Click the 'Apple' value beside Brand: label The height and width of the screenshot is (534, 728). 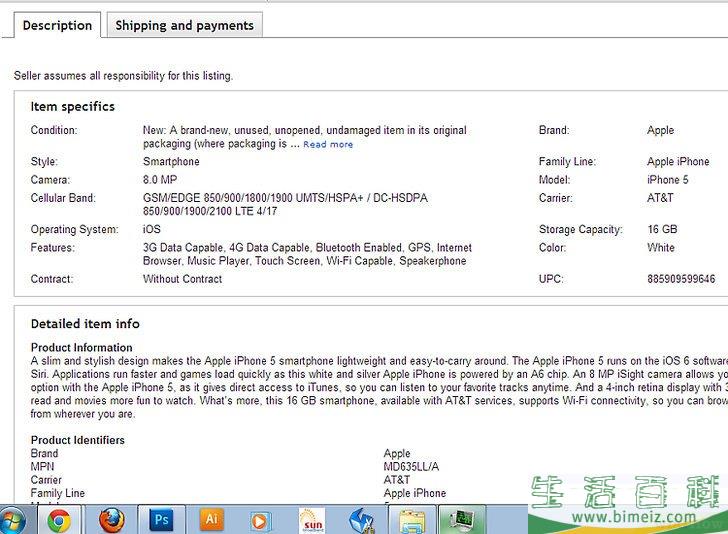[660, 130]
